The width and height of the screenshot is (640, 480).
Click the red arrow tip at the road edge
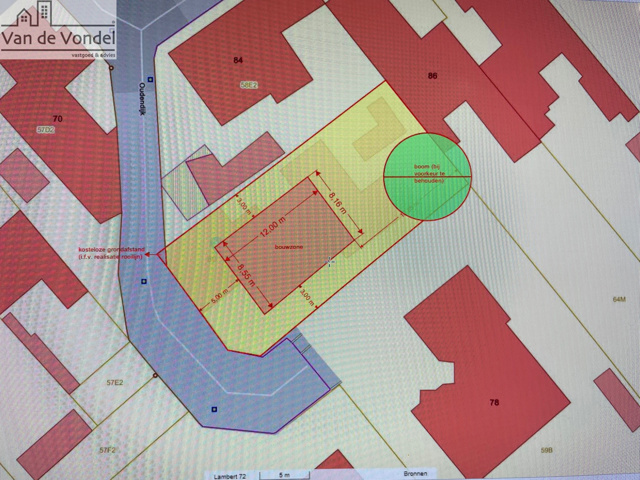(x=147, y=255)
